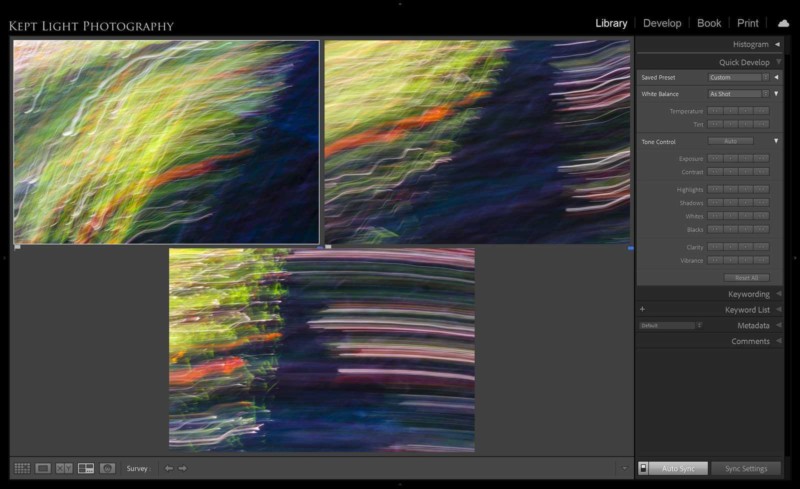Select the bottom center survey photo

point(322,350)
